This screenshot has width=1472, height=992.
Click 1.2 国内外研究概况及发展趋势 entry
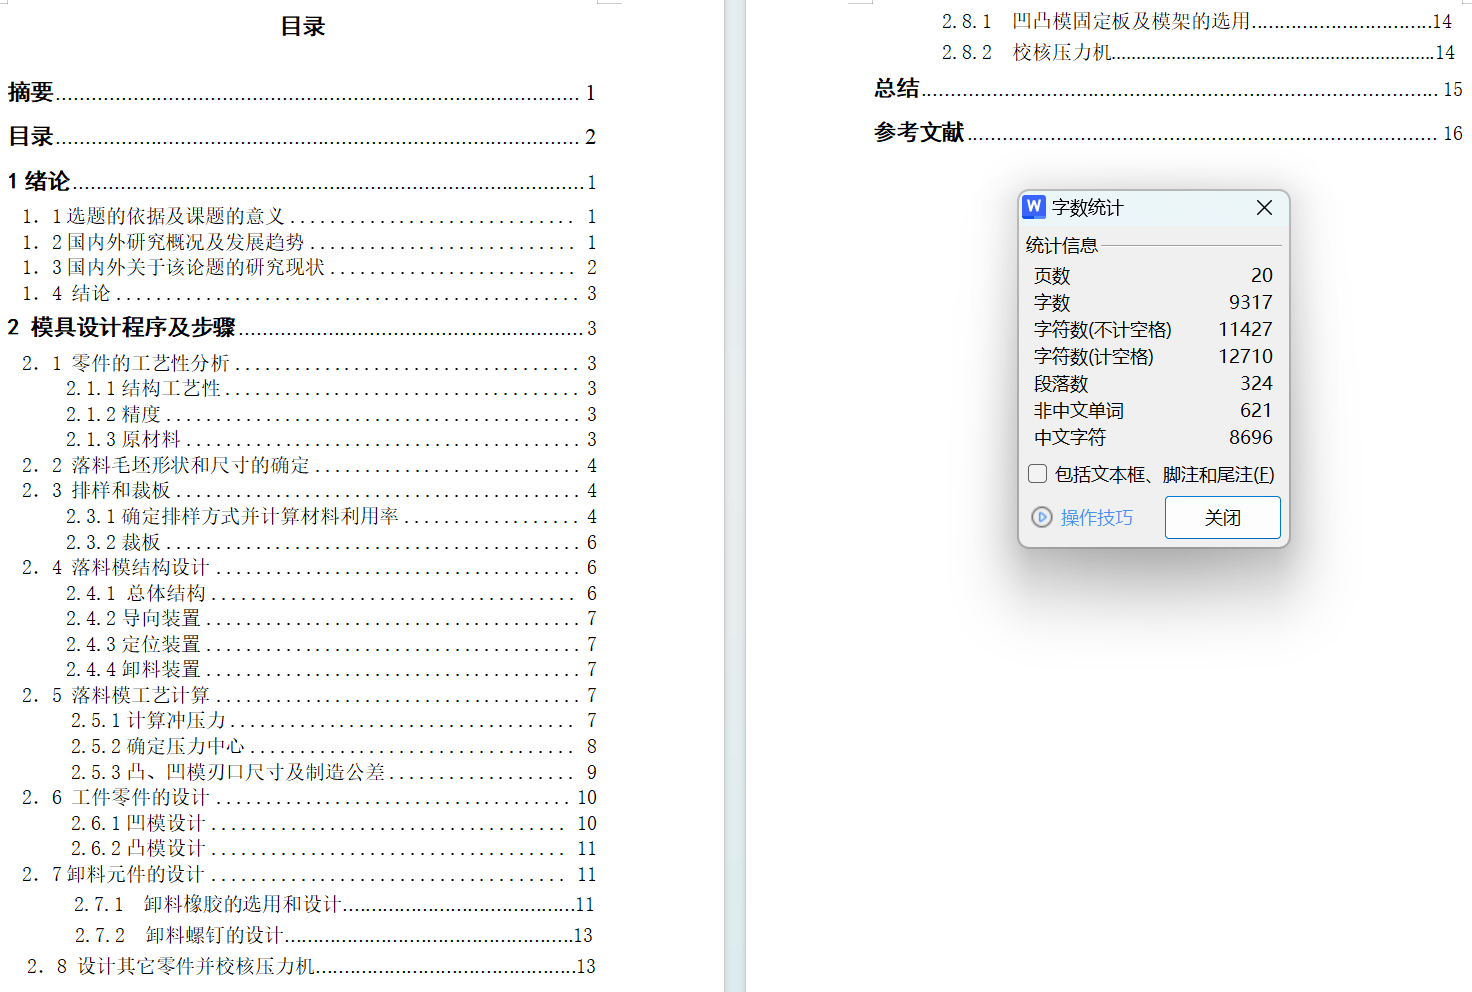[309, 242]
